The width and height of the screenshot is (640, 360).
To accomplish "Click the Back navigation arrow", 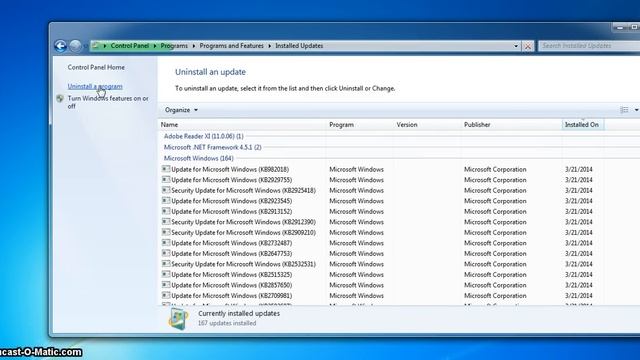I will pyautogui.click(x=60, y=46).
